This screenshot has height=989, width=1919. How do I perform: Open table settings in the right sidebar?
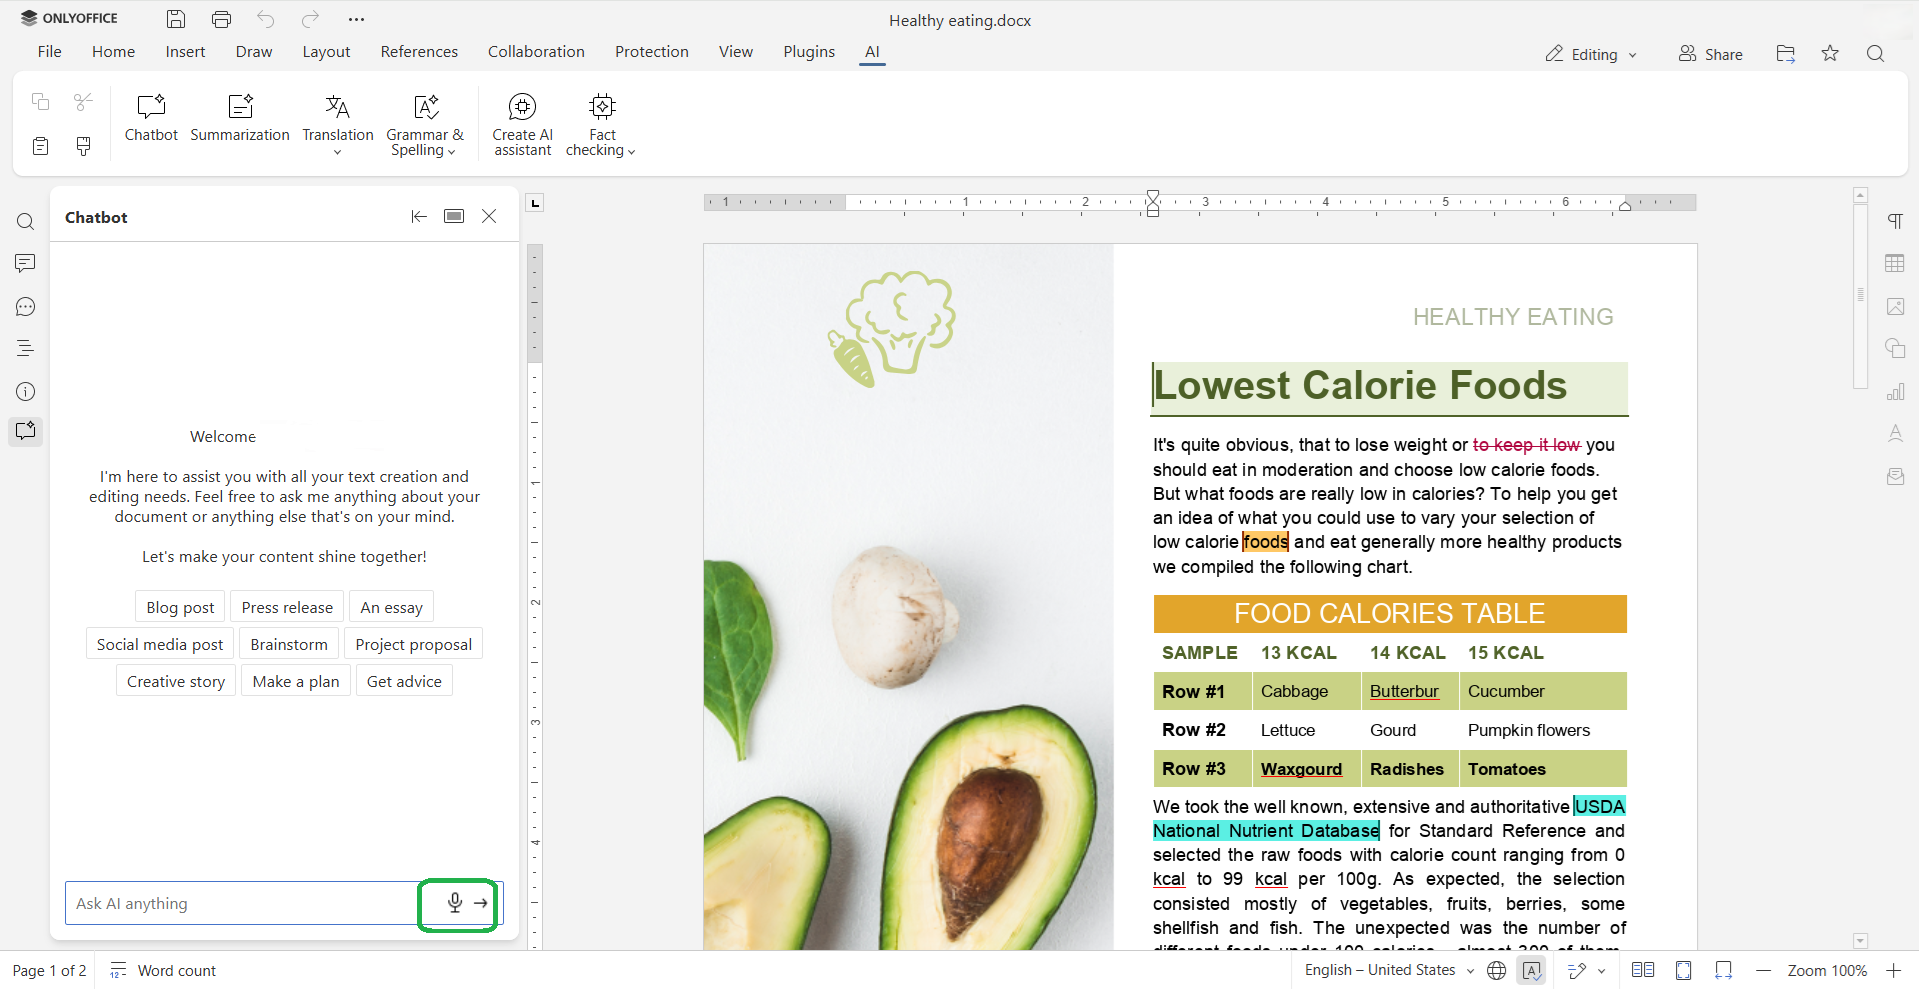1895,263
